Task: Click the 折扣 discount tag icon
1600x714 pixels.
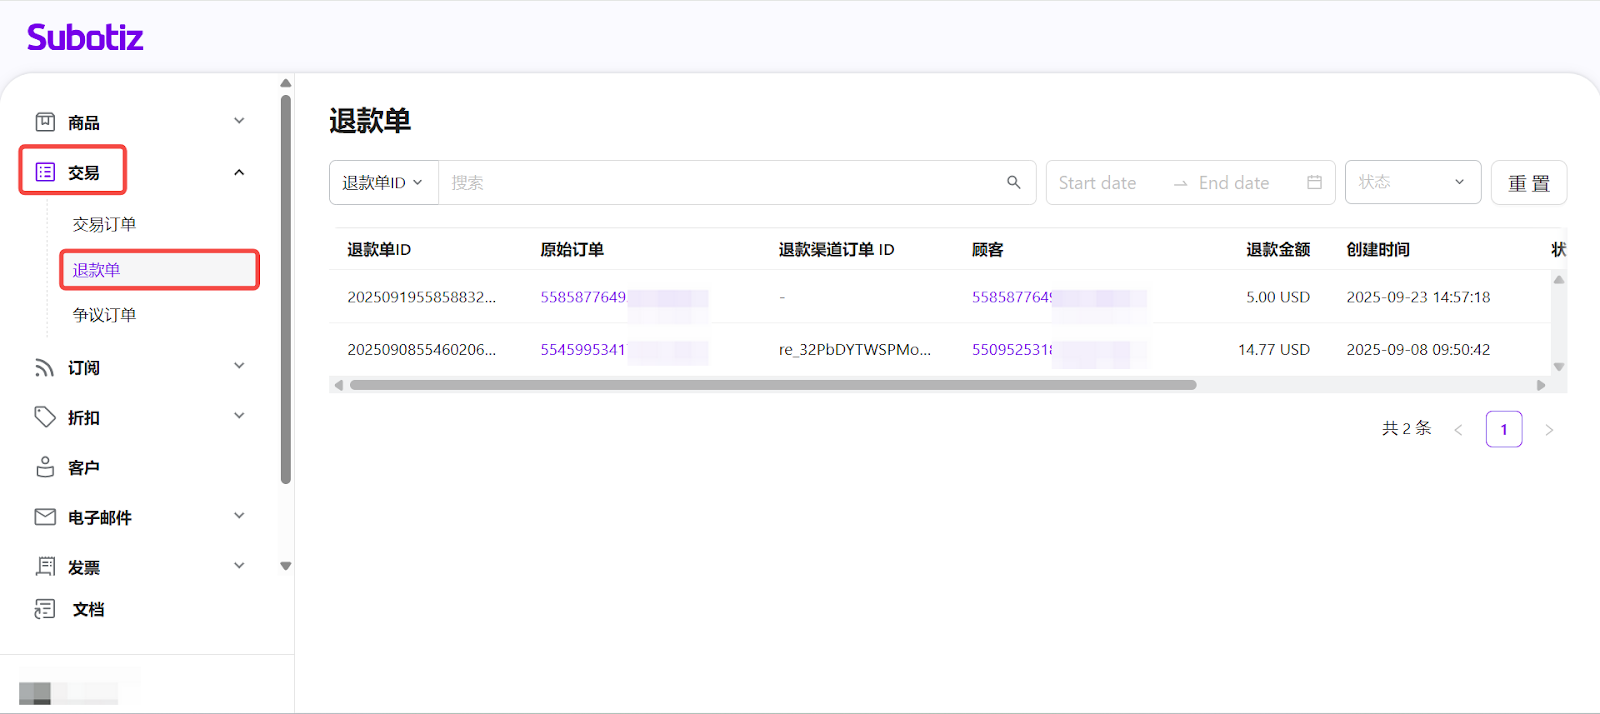Action: tap(45, 417)
